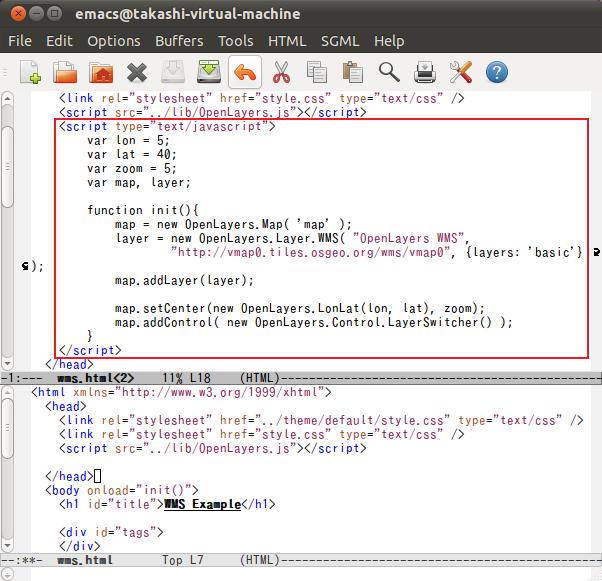Click (HTML) mode indicator in lower mode line
Viewport: 602px width, 581px height.
260,560
